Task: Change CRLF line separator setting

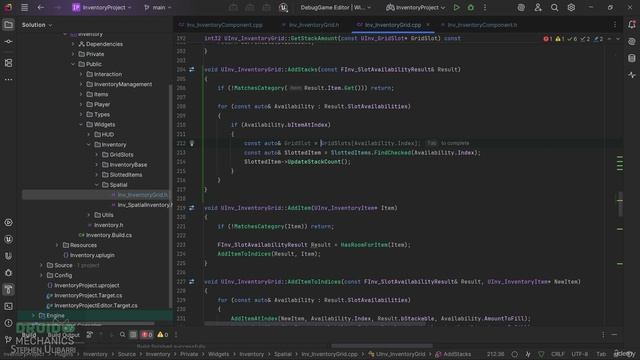Action: coord(558,354)
